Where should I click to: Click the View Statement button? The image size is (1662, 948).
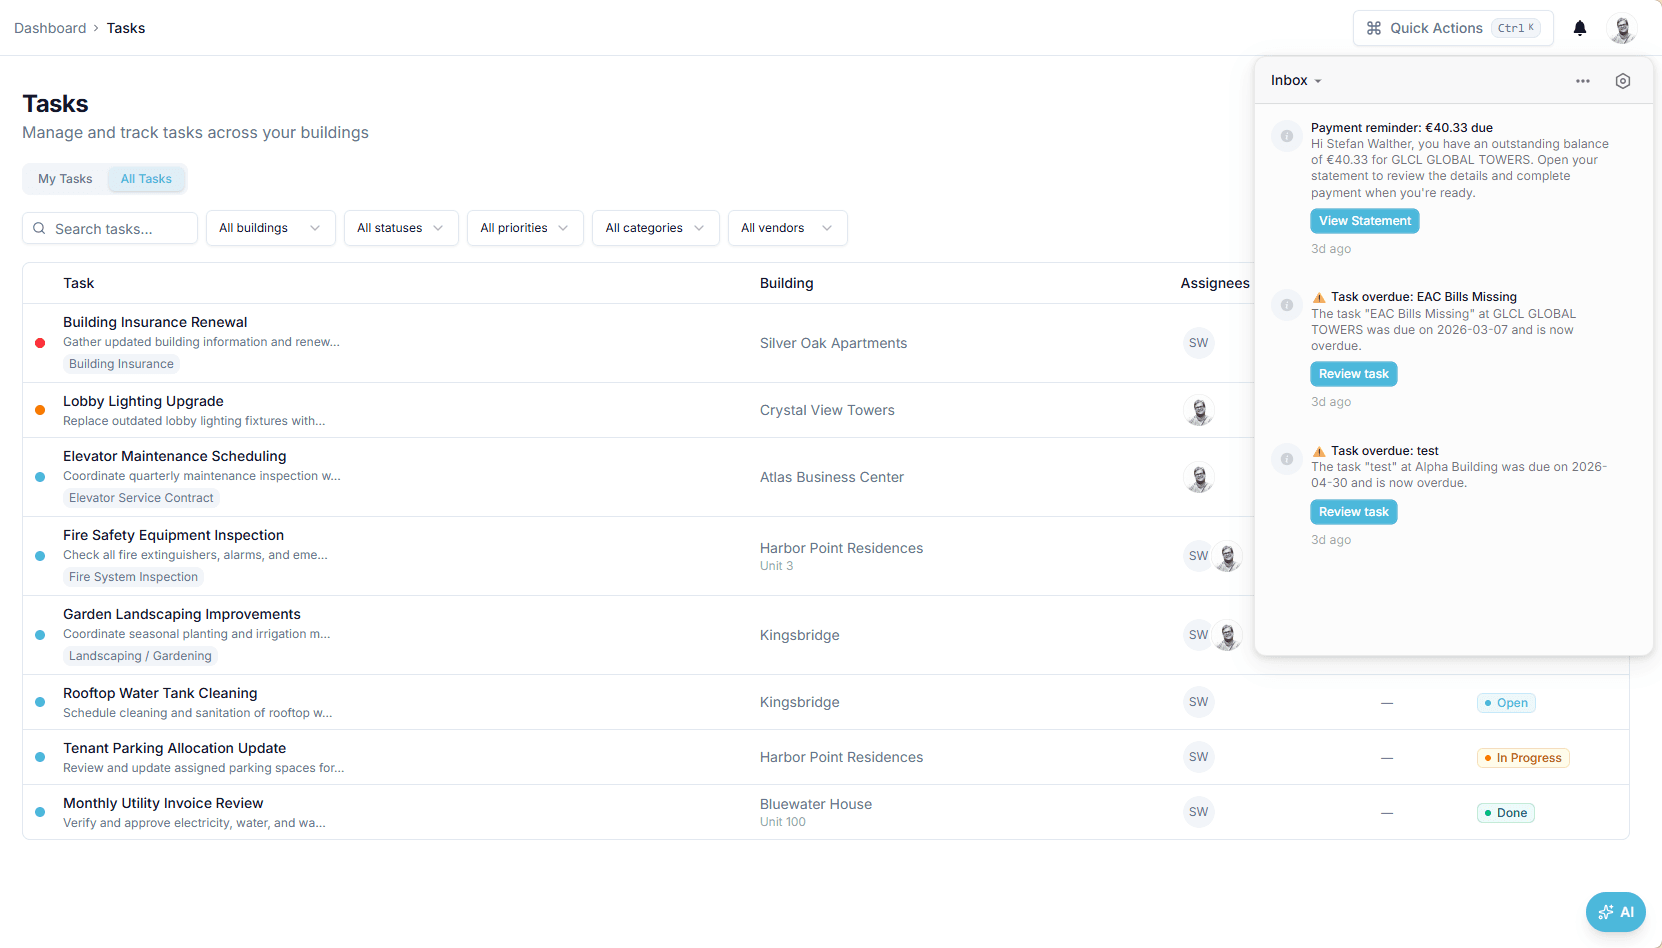coord(1365,221)
